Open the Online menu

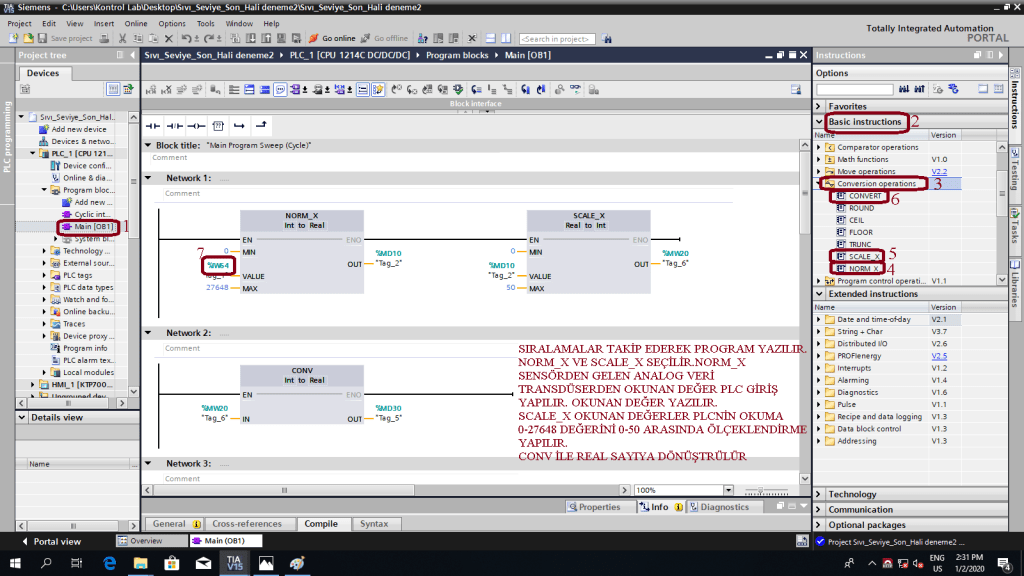136,23
